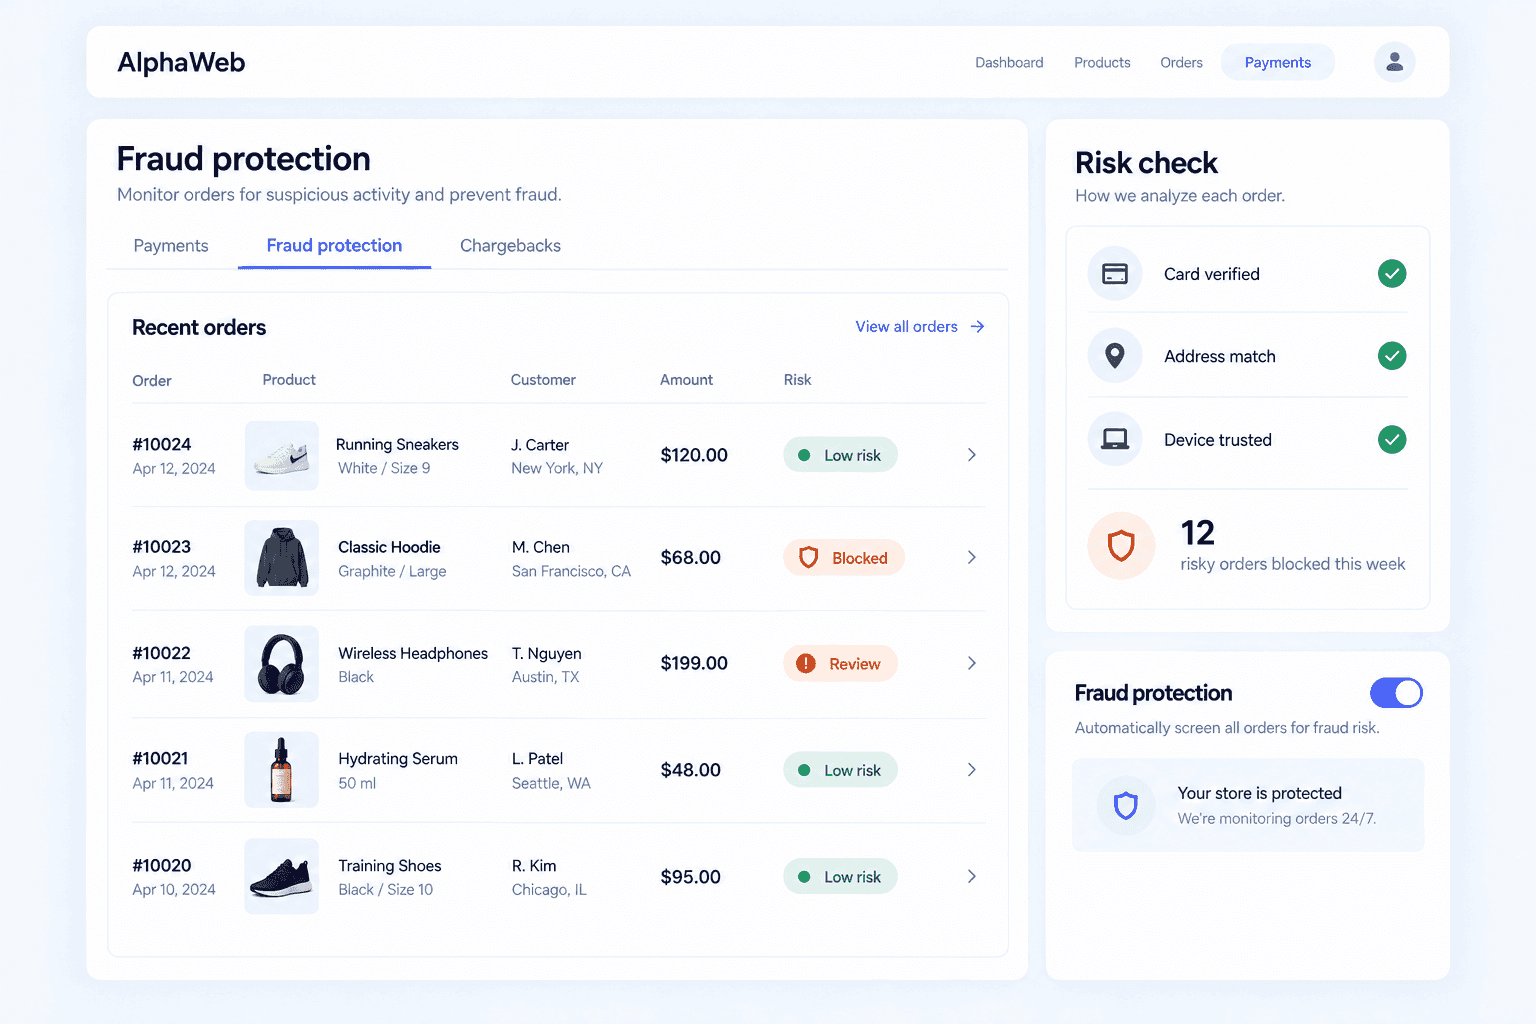1536x1024 pixels.
Task: Click the Blocked badge for order #10023
Action: click(x=844, y=558)
